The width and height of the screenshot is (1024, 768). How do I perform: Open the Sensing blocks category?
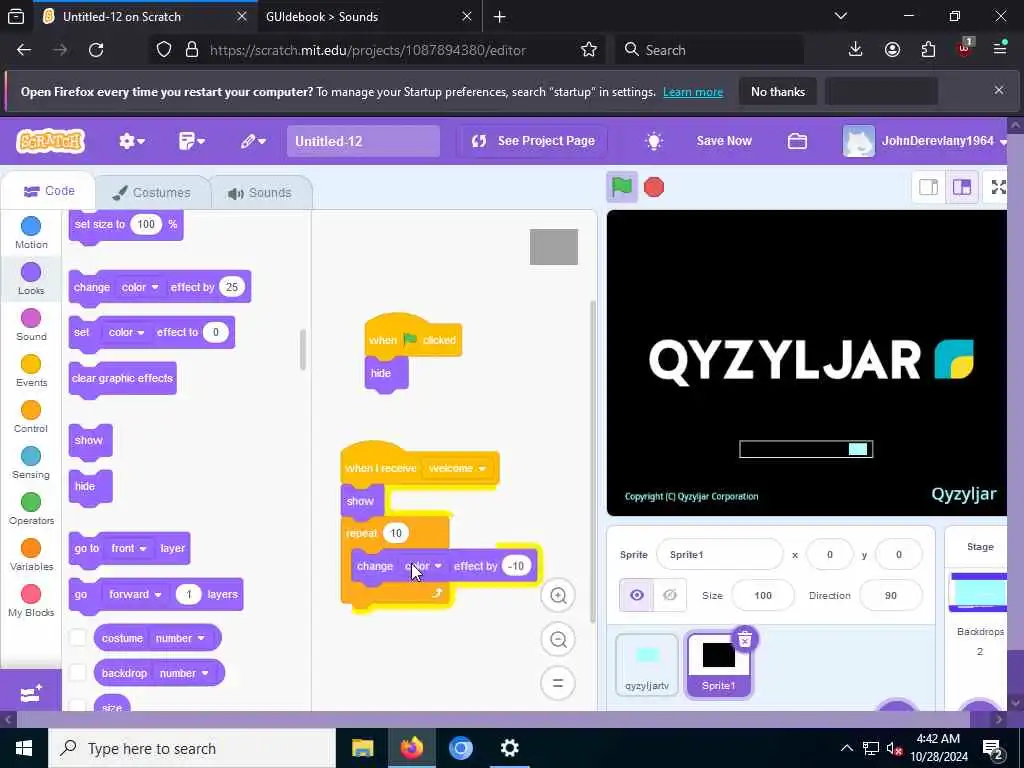click(31, 462)
